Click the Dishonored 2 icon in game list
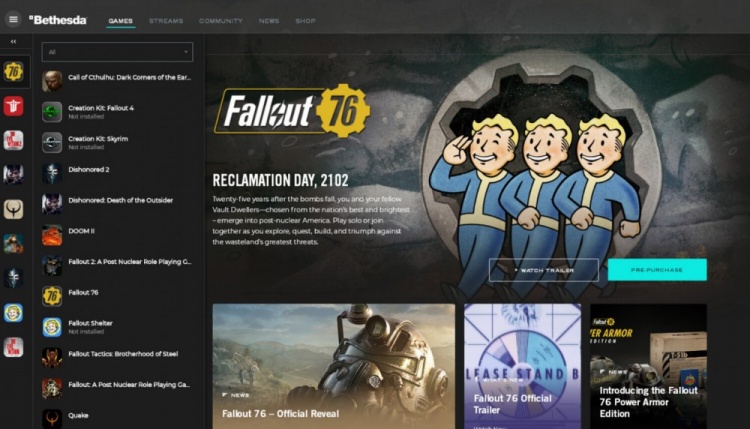750x429 pixels. [x=52, y=173]
